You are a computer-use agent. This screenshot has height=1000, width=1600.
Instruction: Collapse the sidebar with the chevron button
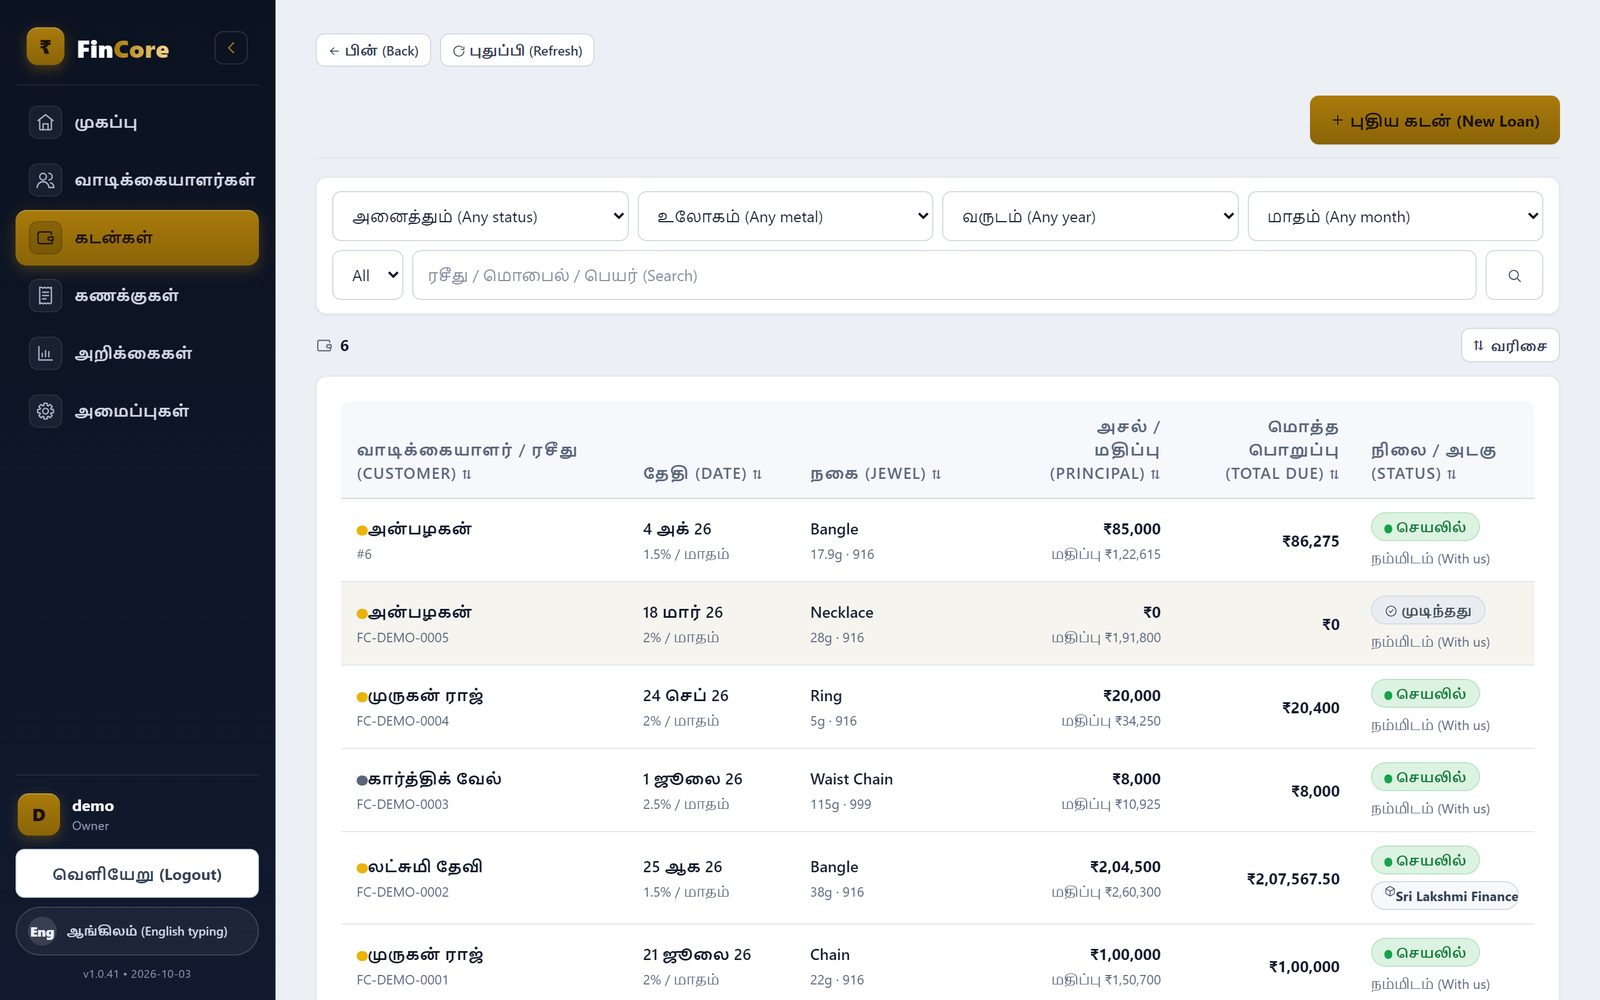[x=231, y=48]
